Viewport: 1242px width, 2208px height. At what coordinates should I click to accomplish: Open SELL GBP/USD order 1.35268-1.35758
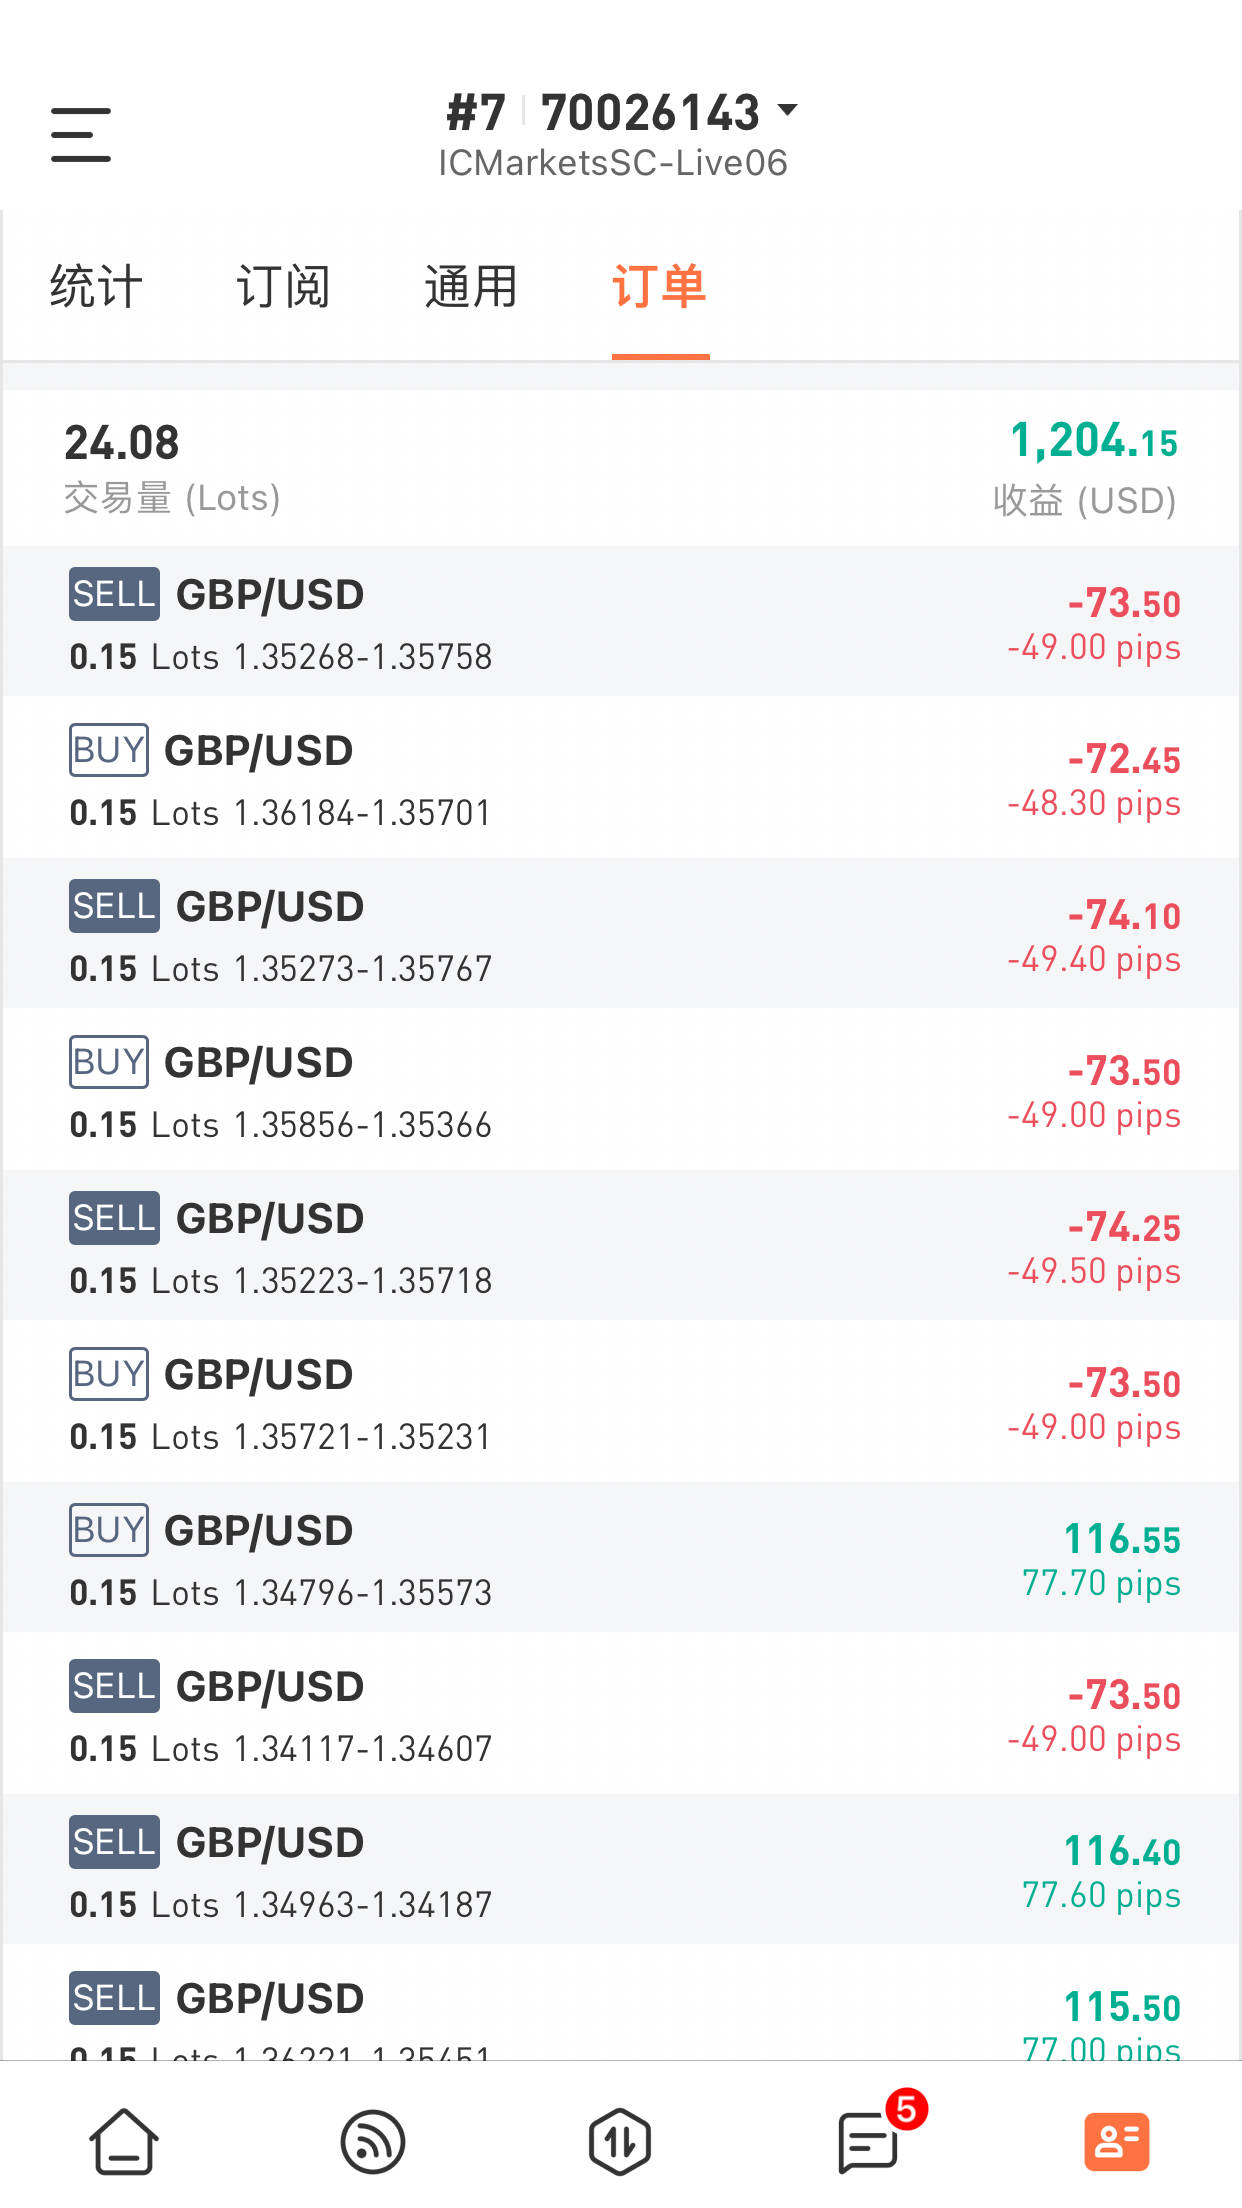click(621, 621)
